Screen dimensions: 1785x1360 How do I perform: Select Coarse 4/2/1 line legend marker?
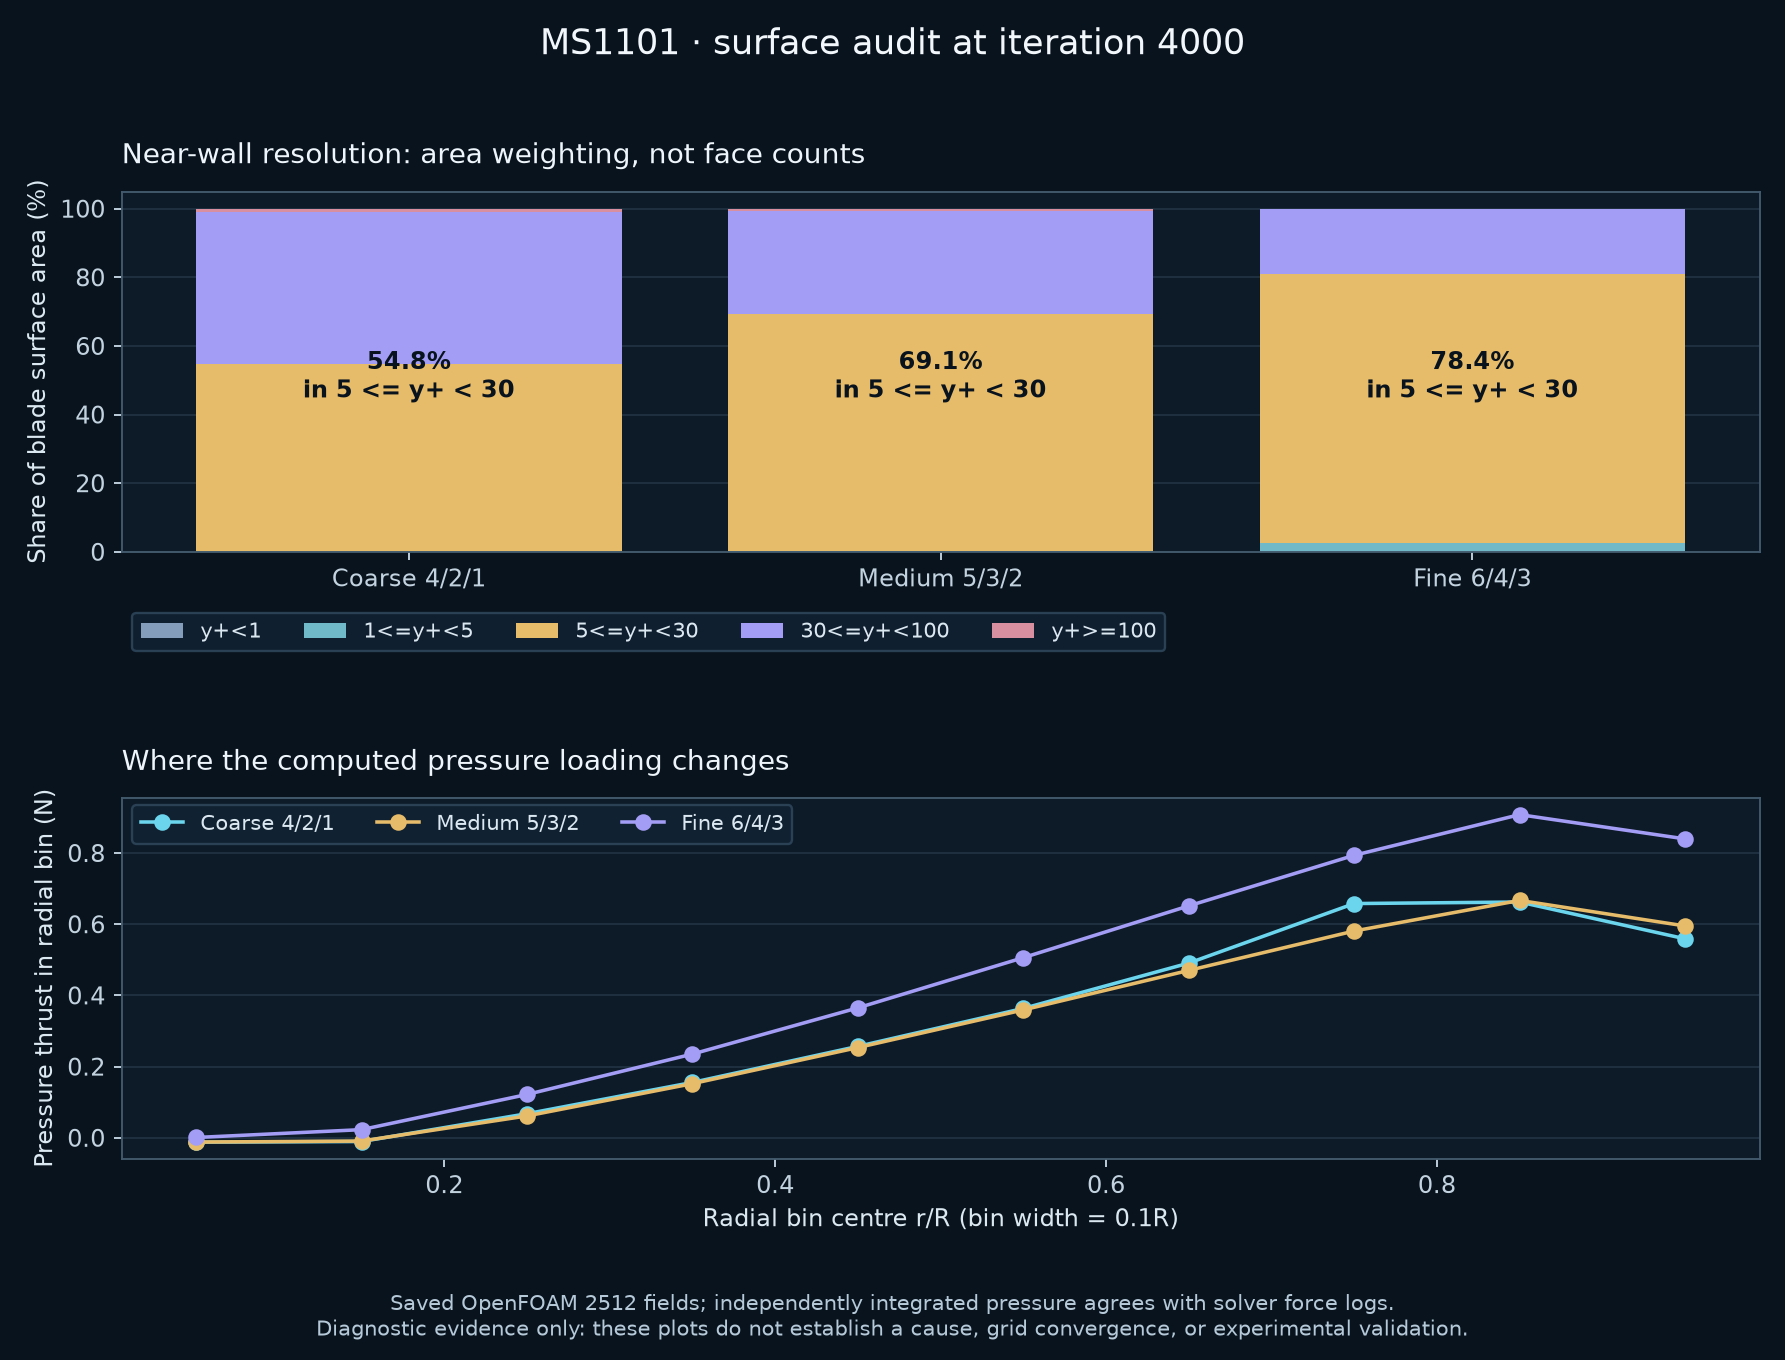click(162, 823)
